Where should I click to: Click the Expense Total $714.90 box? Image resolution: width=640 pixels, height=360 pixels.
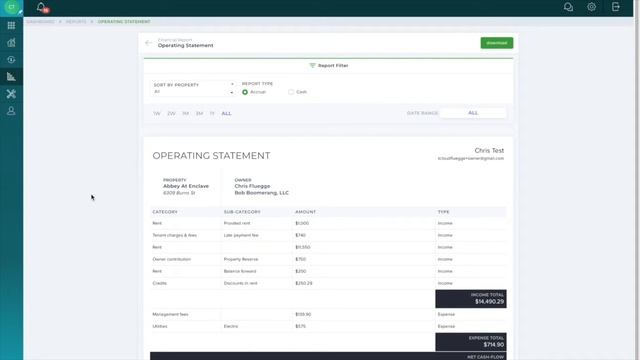(x=471, y=342)
